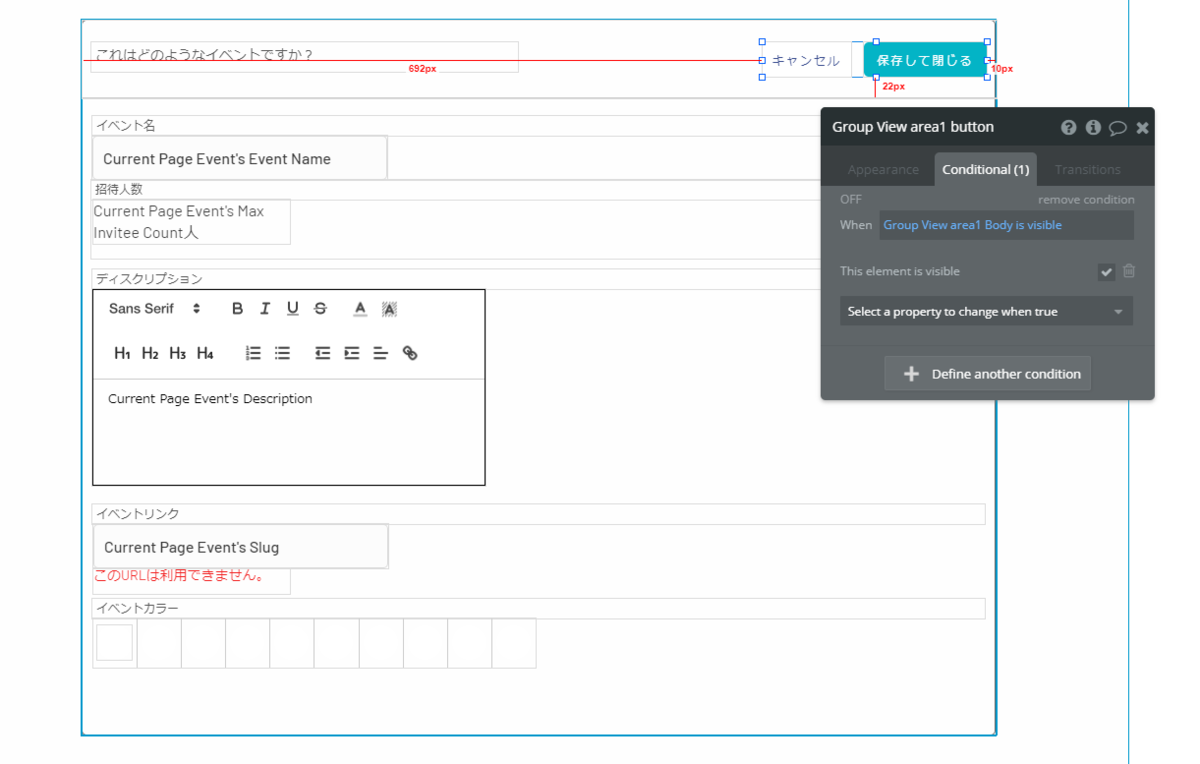The height and width of the screenshot is (764, 1200).
Task: Select the color cell containing the inner square
Action: coord(114,643)
